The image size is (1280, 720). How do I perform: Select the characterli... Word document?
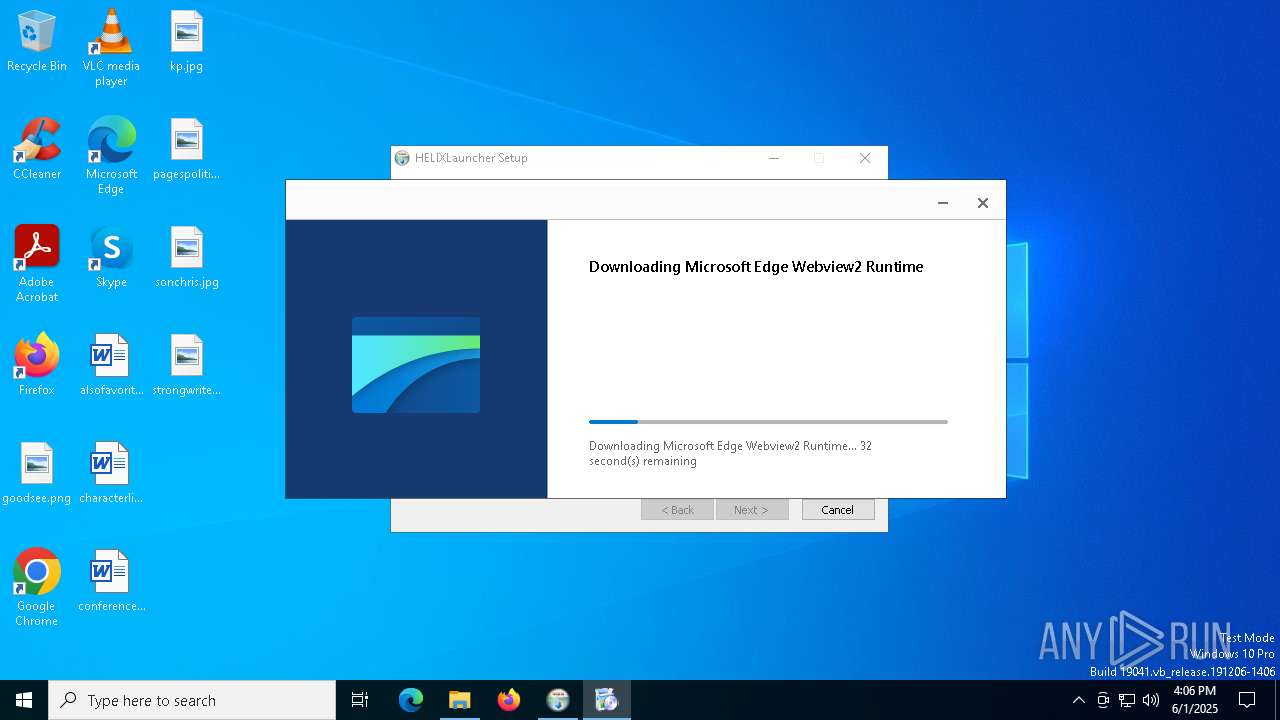(111, 473)
